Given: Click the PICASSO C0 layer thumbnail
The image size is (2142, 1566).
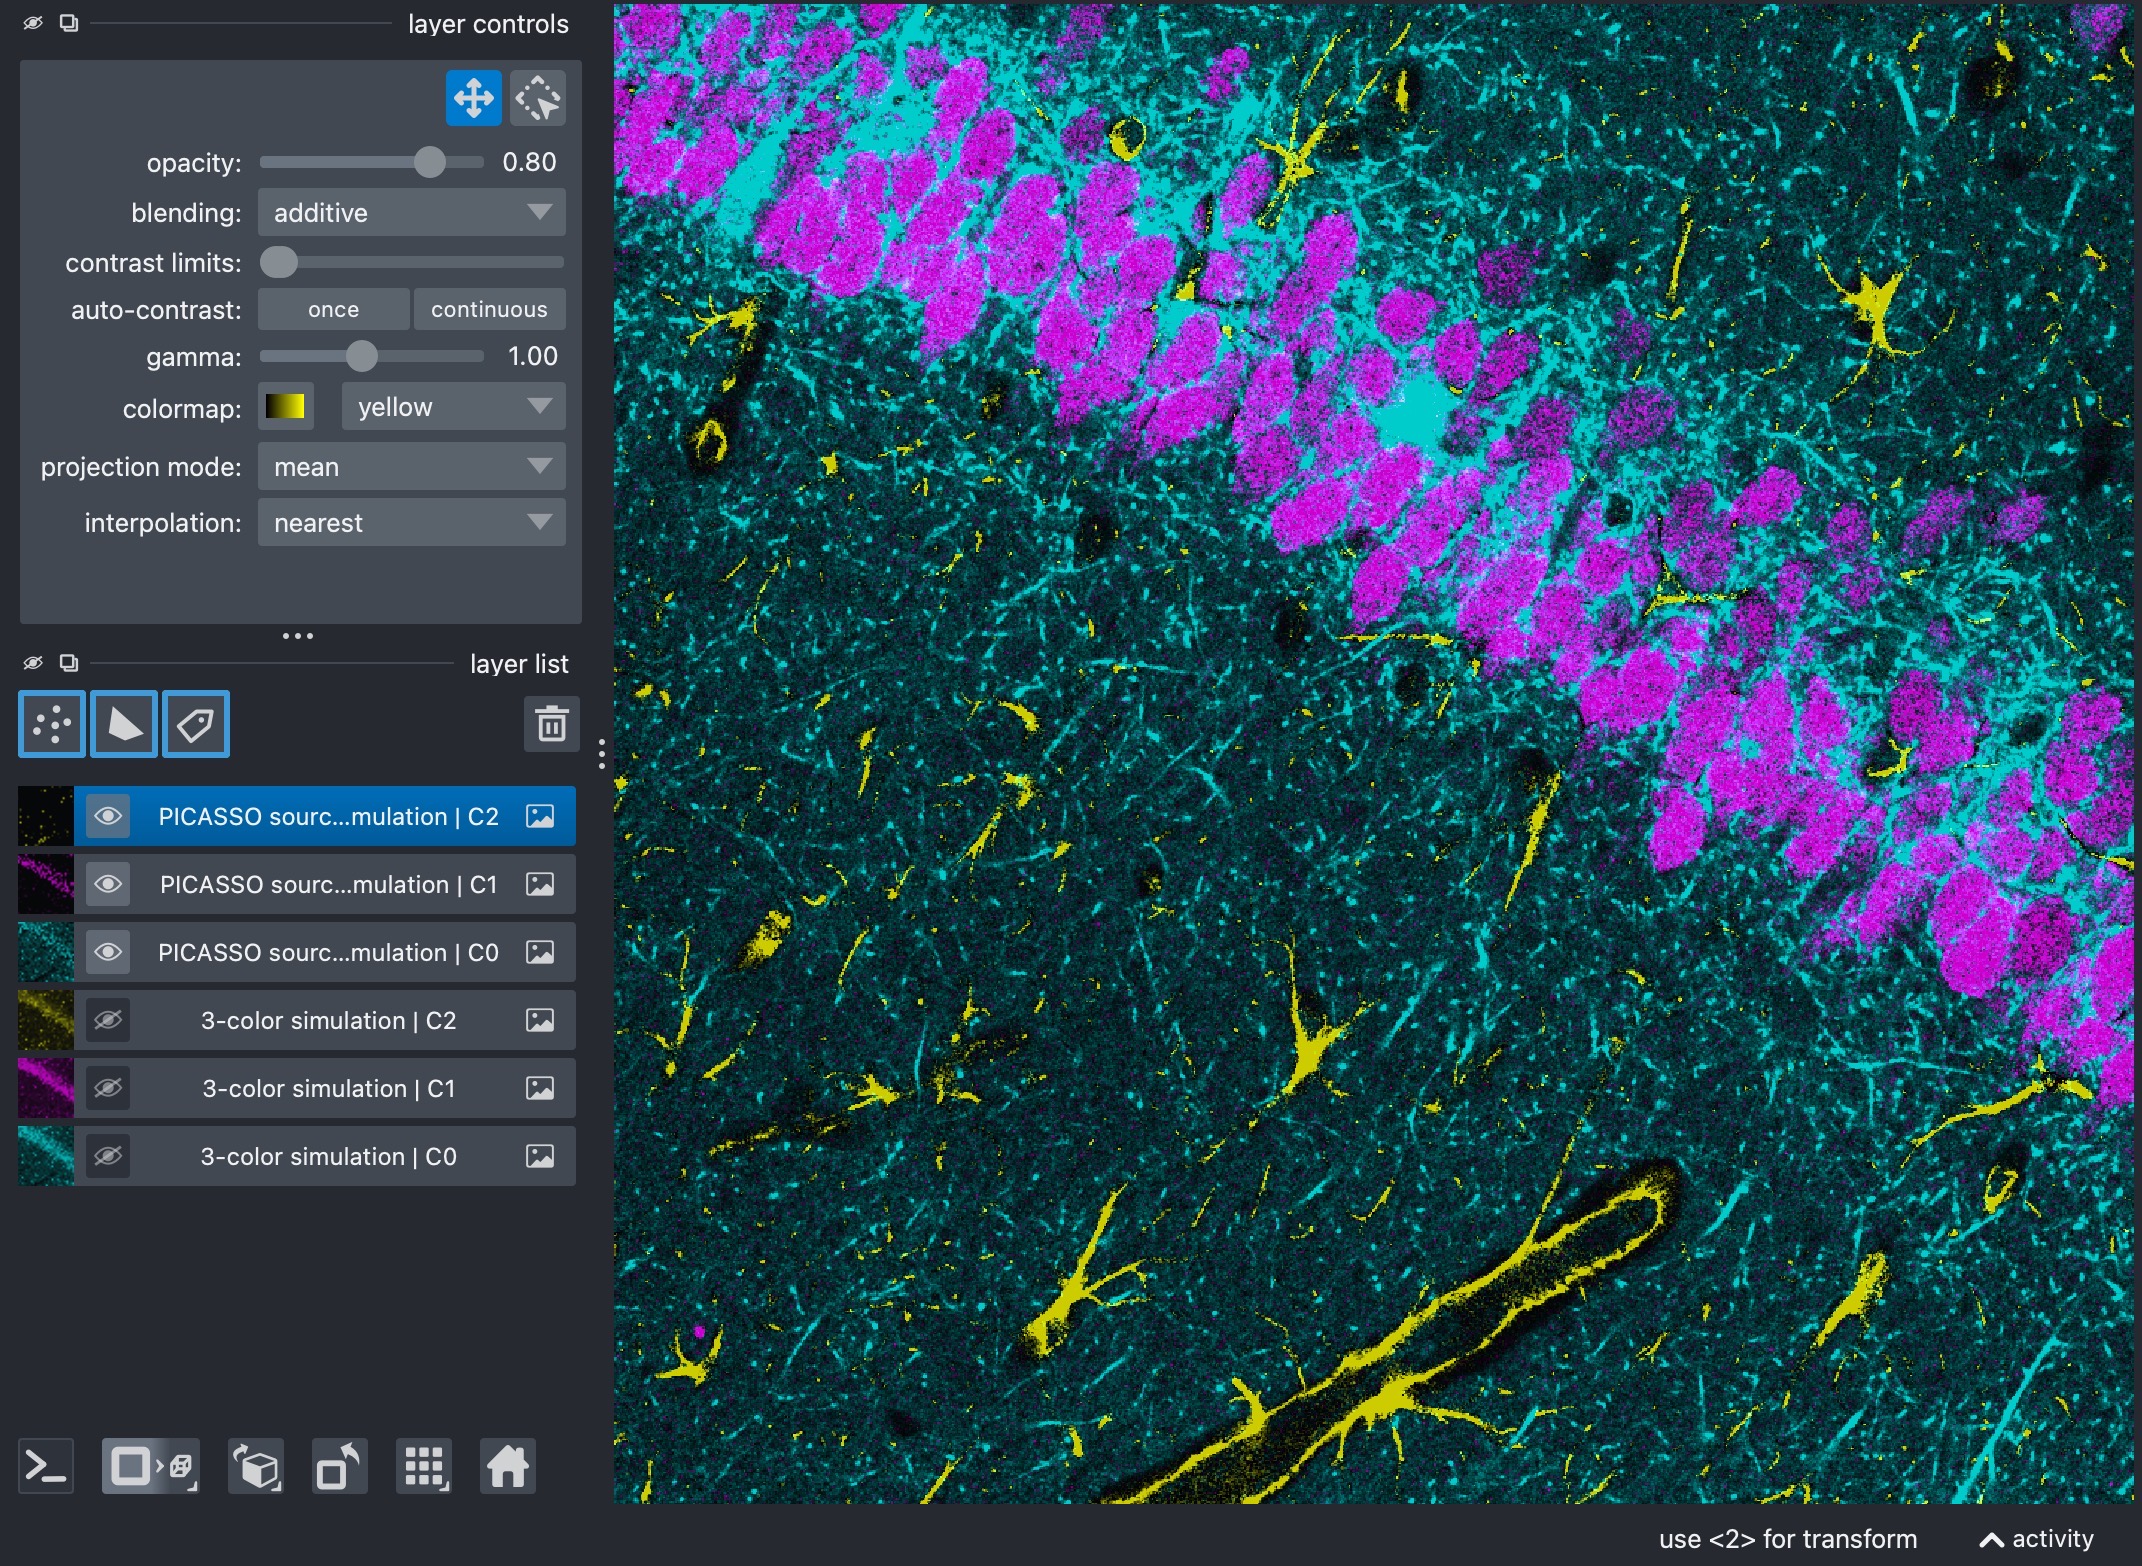Looking at the screenshot, I should [46, 952].
